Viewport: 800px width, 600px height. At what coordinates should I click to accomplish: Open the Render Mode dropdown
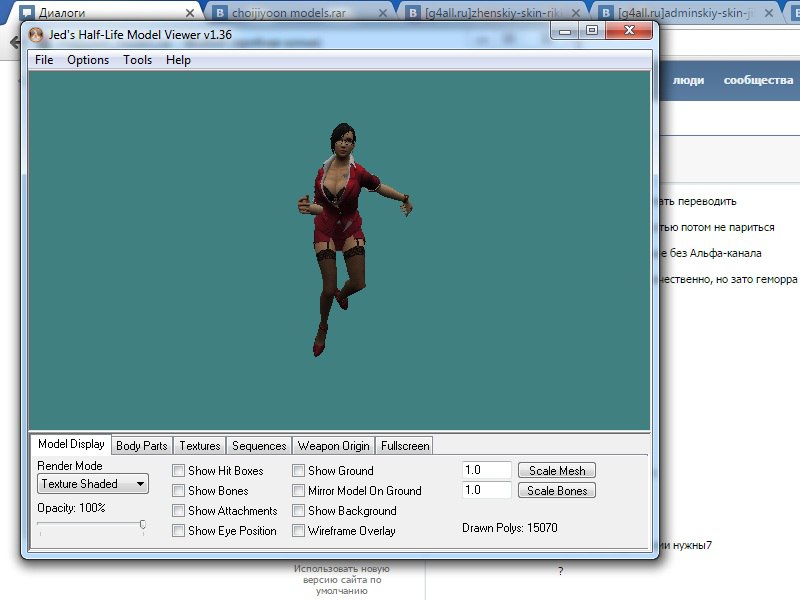tap(93, 484)
